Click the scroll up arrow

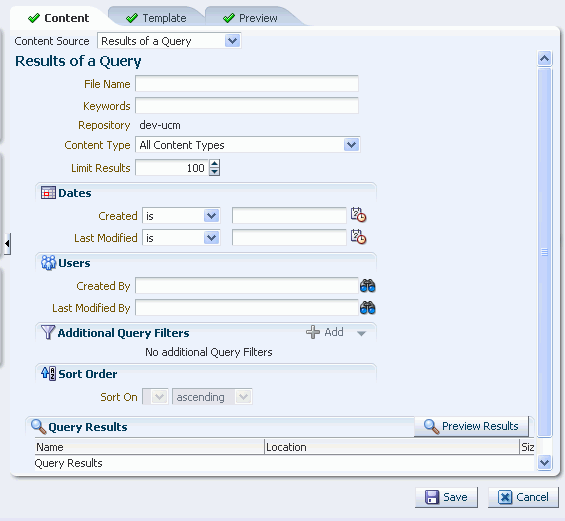pyautogui.click(x=544, y=58)
